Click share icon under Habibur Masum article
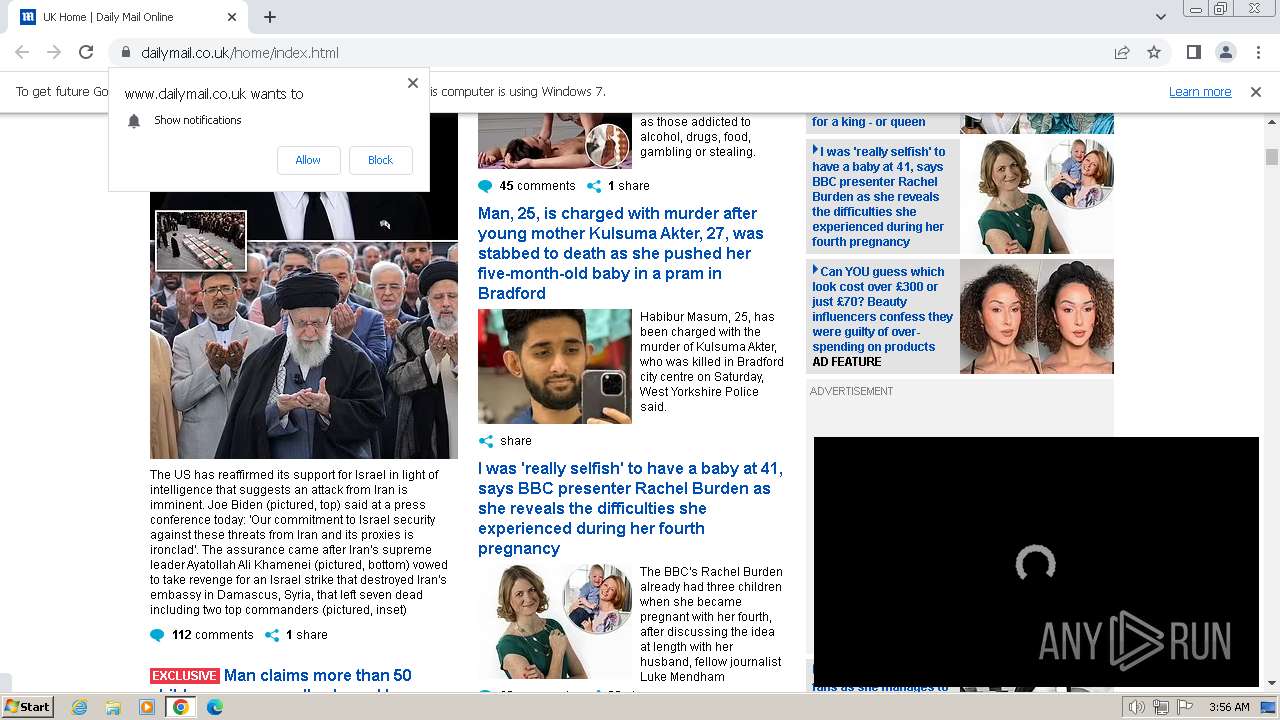 point(486,441)
